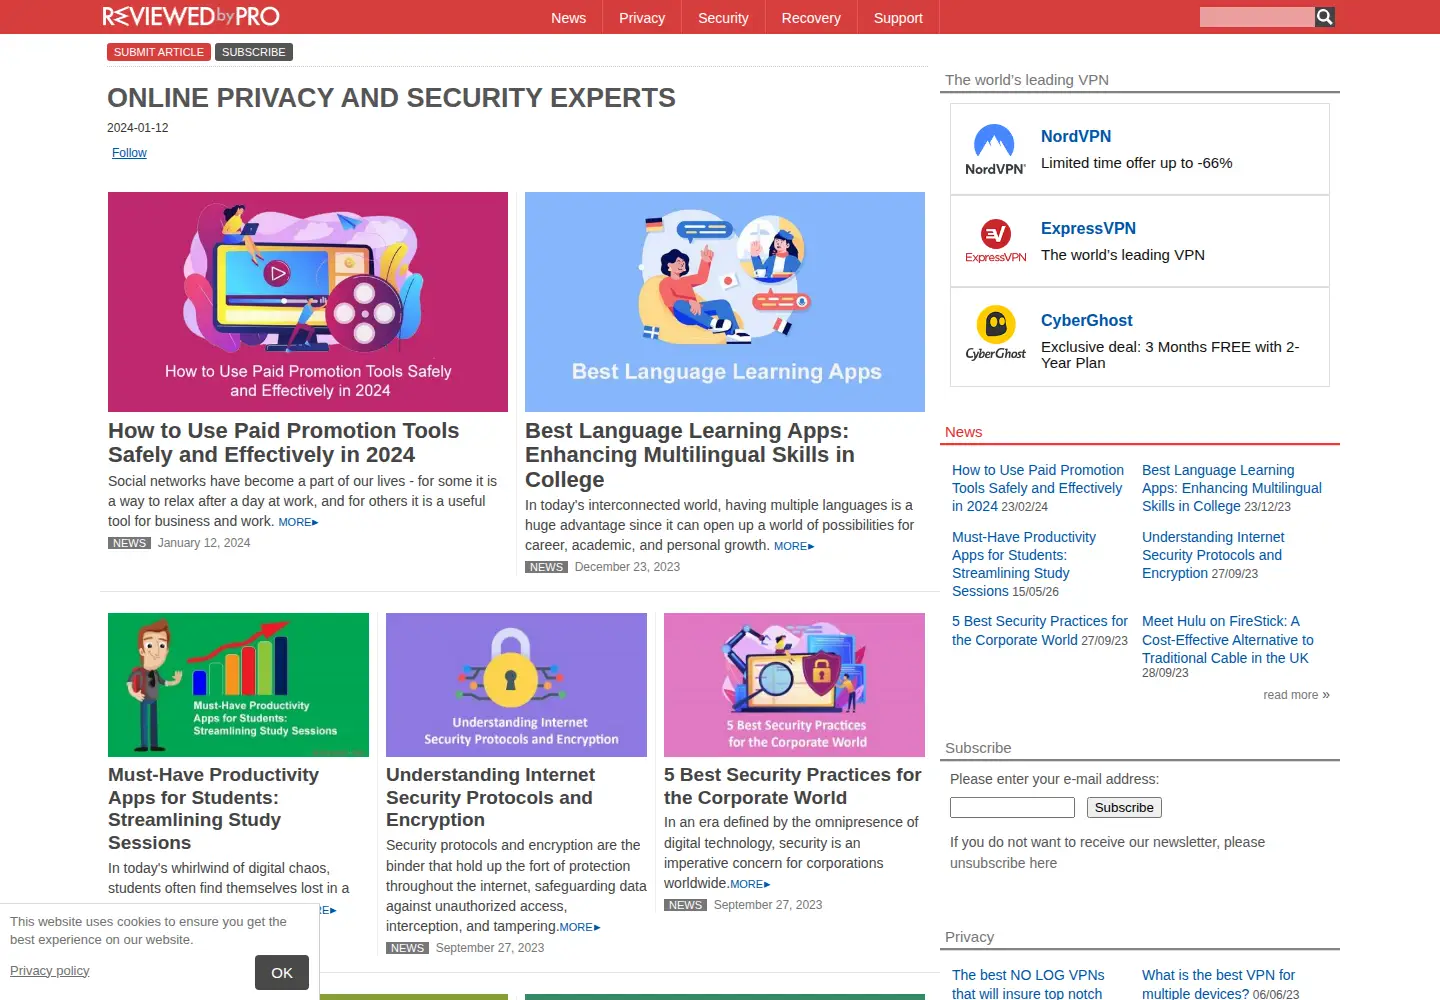Screen dimensions: 1440x1000
Task: Open the Privacy menu item
Action: click(642, 18)
